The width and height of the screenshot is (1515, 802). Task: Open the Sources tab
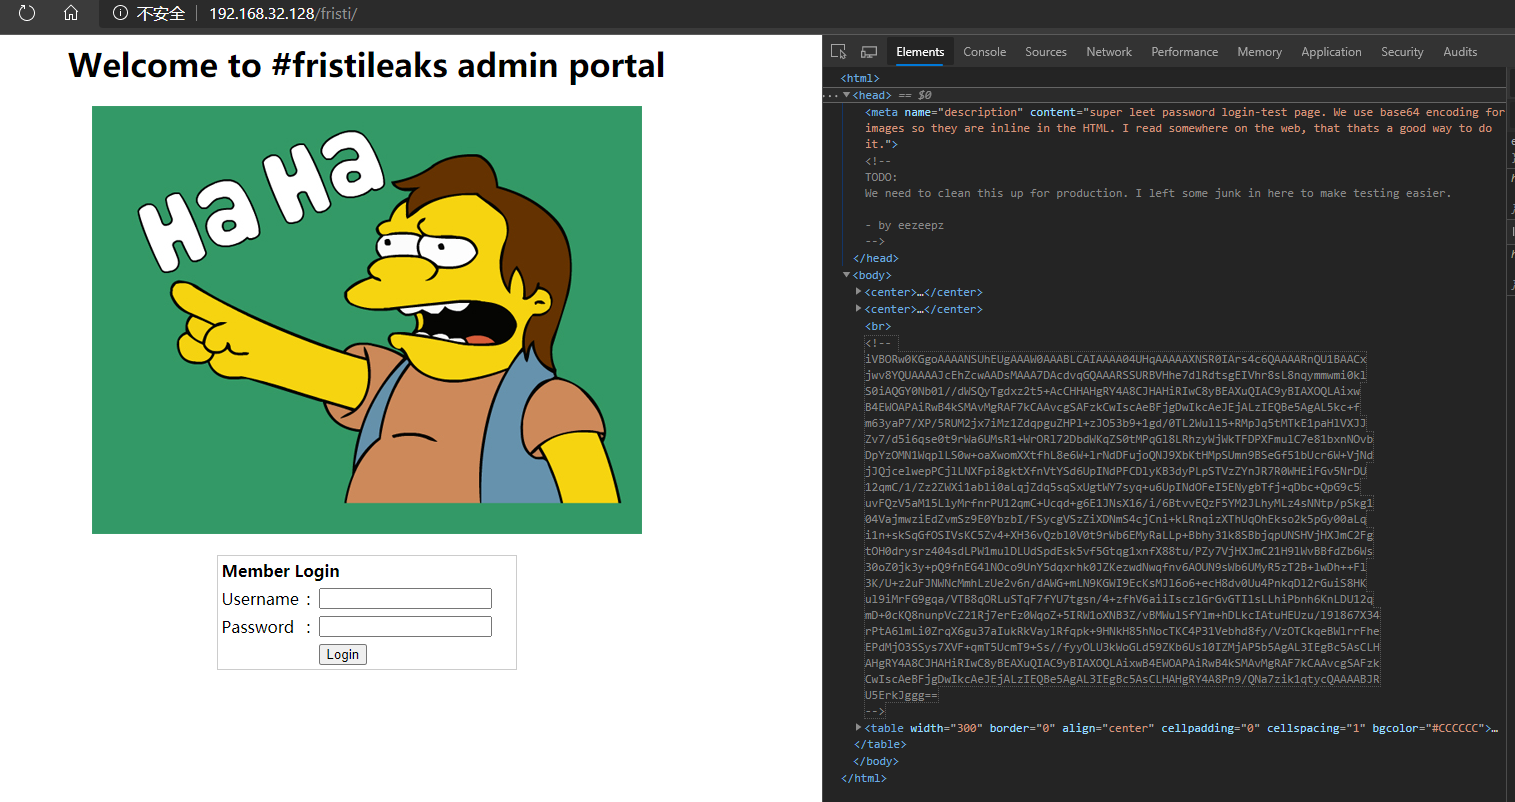point(1046,51)
